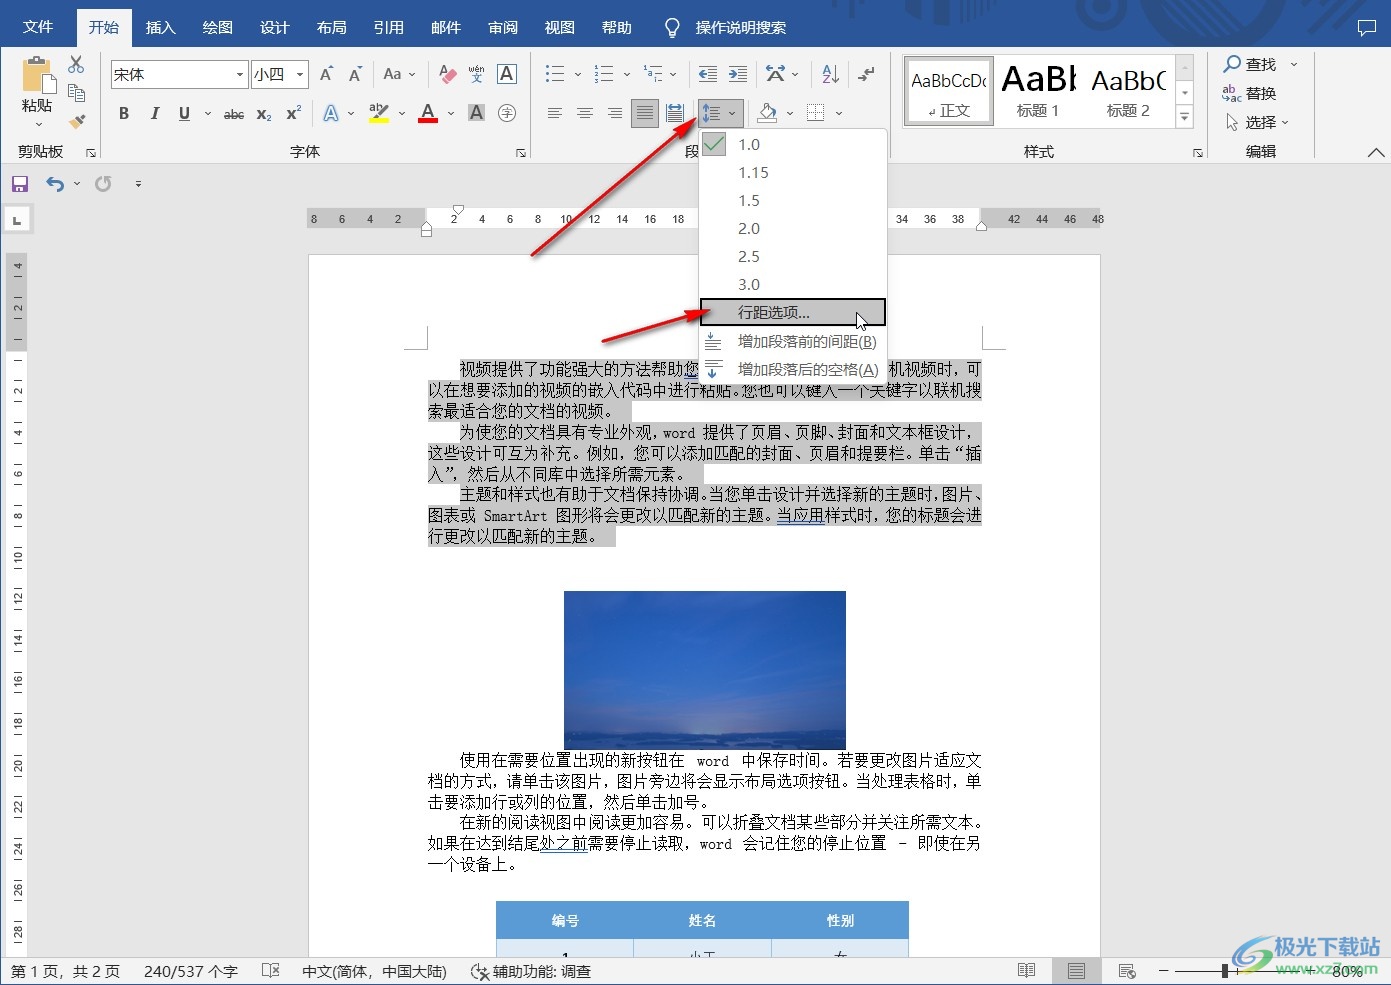
Task: Toggle bold formatting
Action: click(x=123, y=113)
